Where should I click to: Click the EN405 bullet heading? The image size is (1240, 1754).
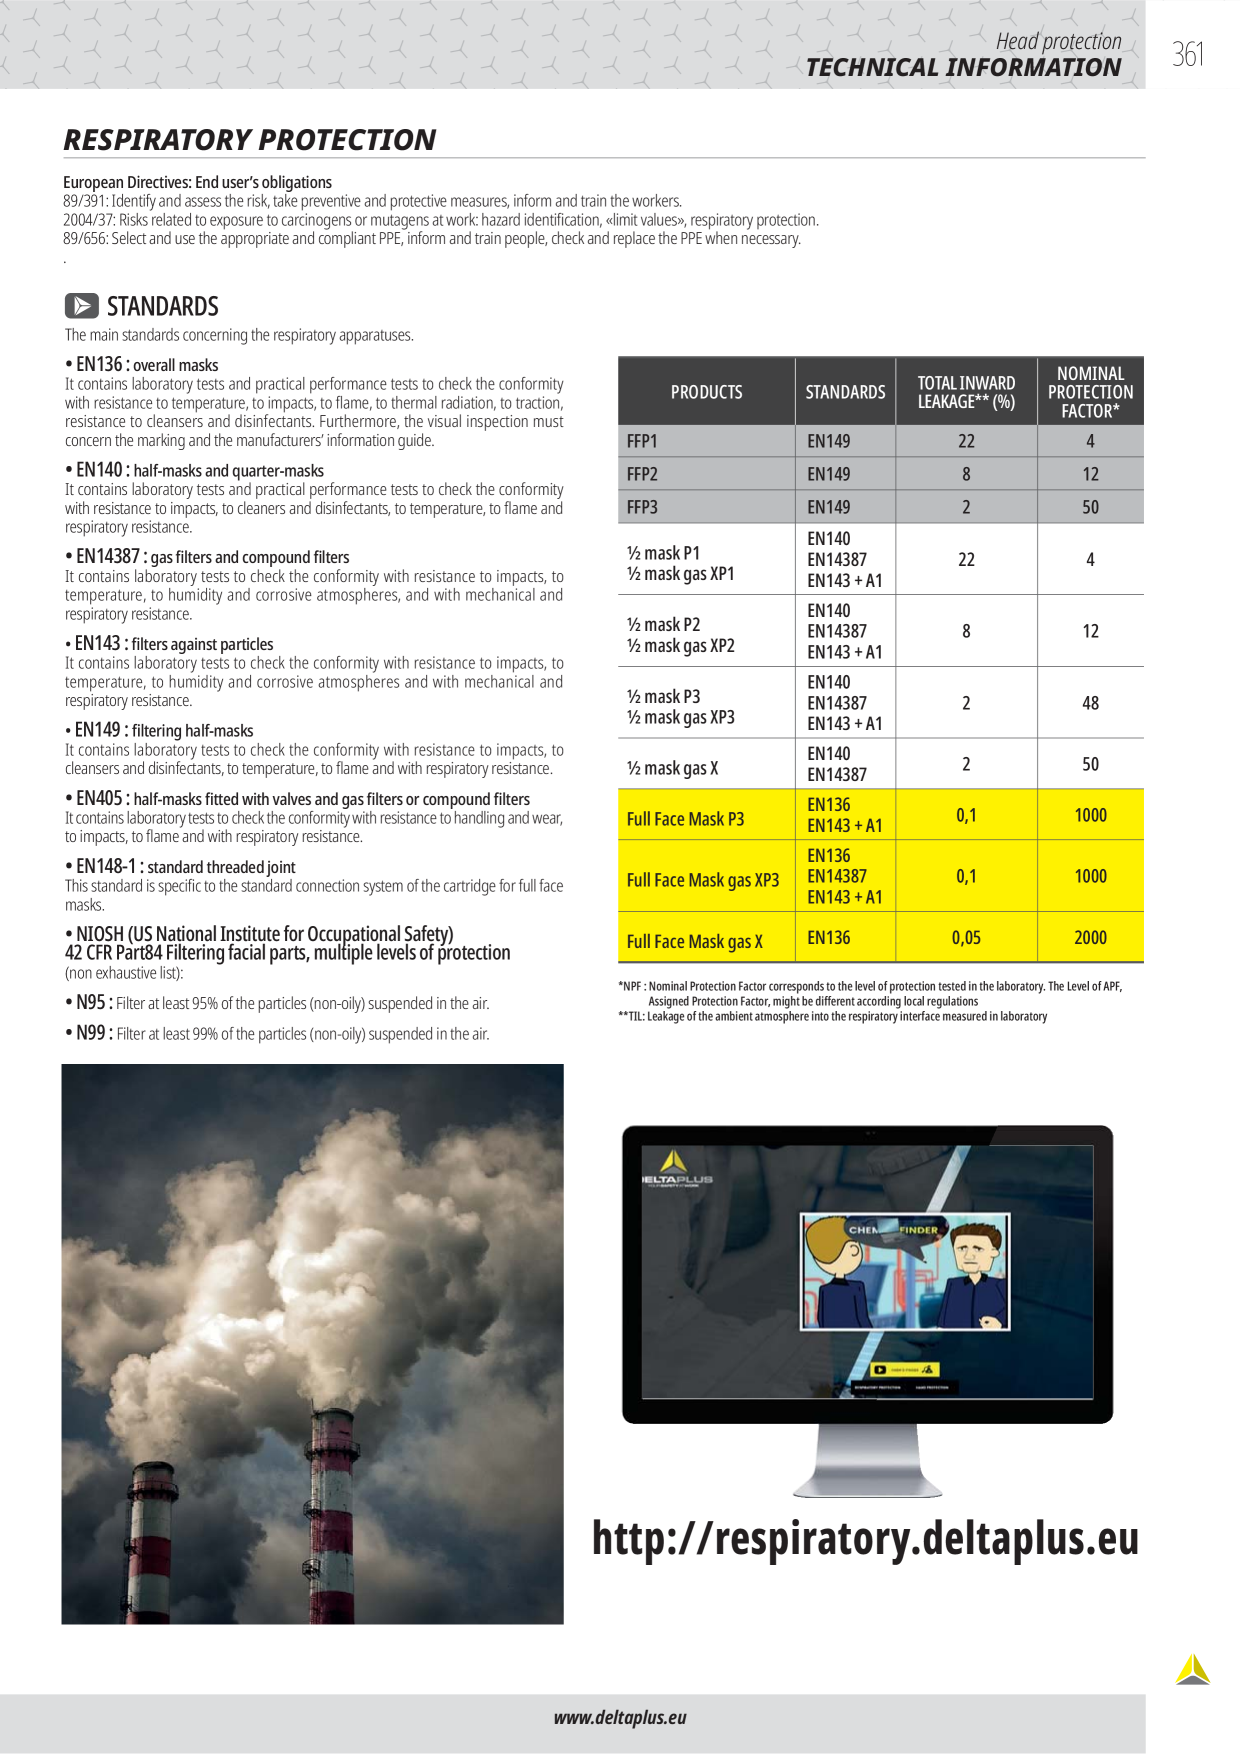297,799
